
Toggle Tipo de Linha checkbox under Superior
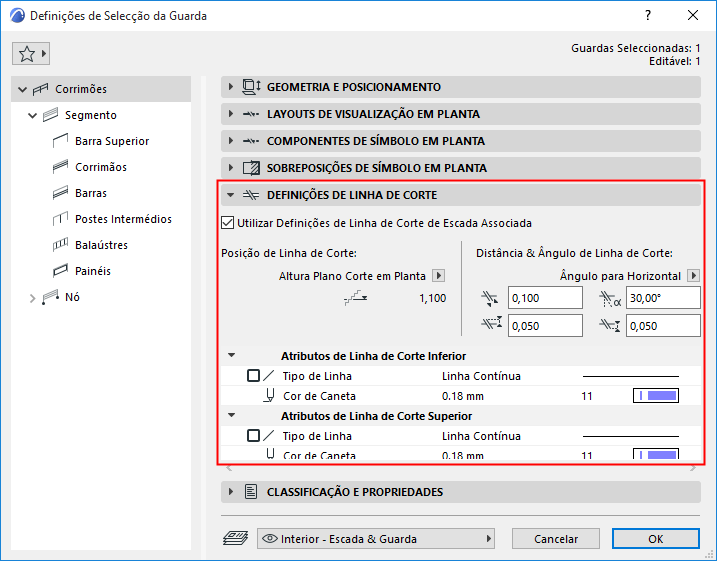(x=253, y=436)
